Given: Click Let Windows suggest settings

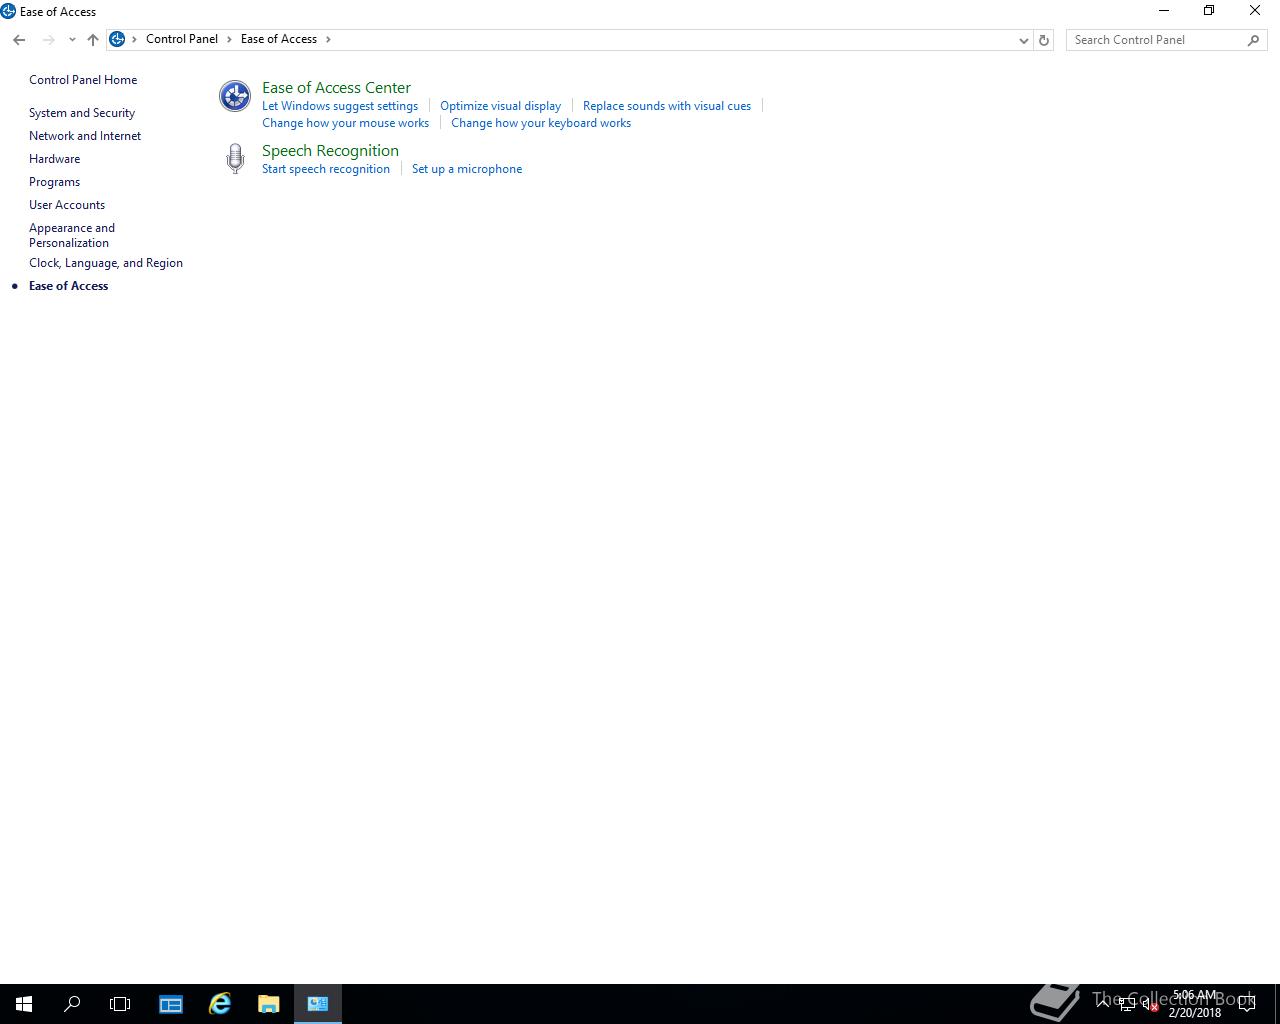Looking at the screenshot, I should pos(340,106).
